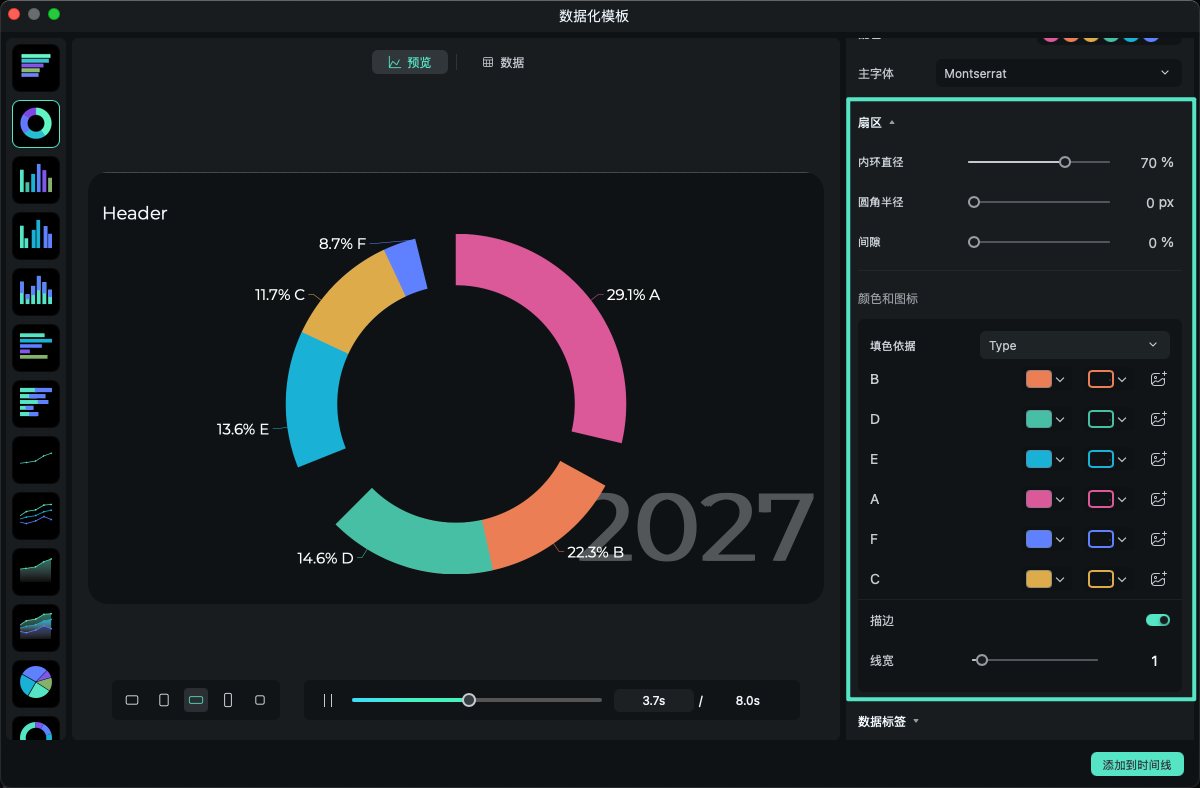Switch to the 数据 tab

point(503,61)
